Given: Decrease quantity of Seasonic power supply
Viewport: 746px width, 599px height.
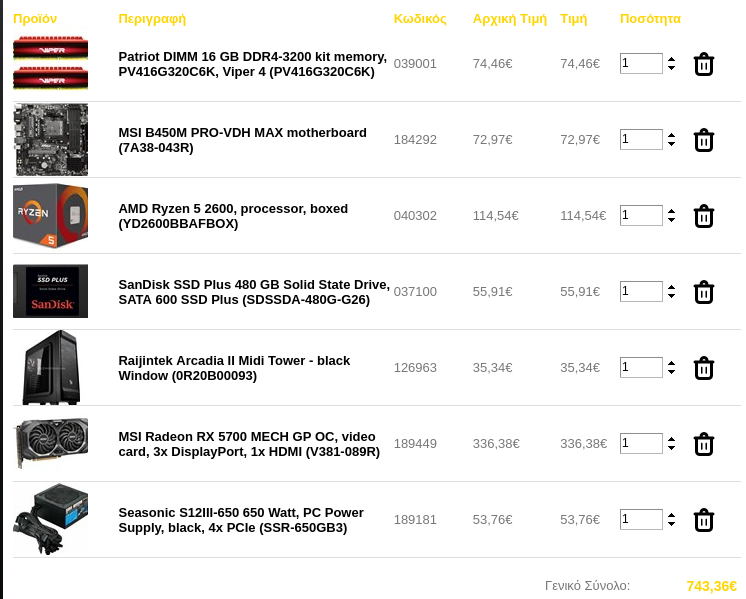Looking at the screenshot, I should 671,523.
